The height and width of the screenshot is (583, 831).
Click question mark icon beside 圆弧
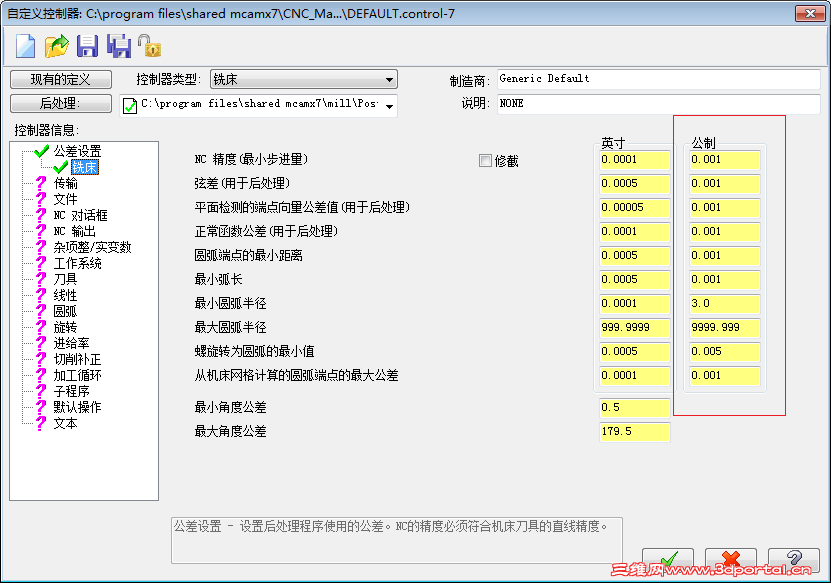click(41, 311)
